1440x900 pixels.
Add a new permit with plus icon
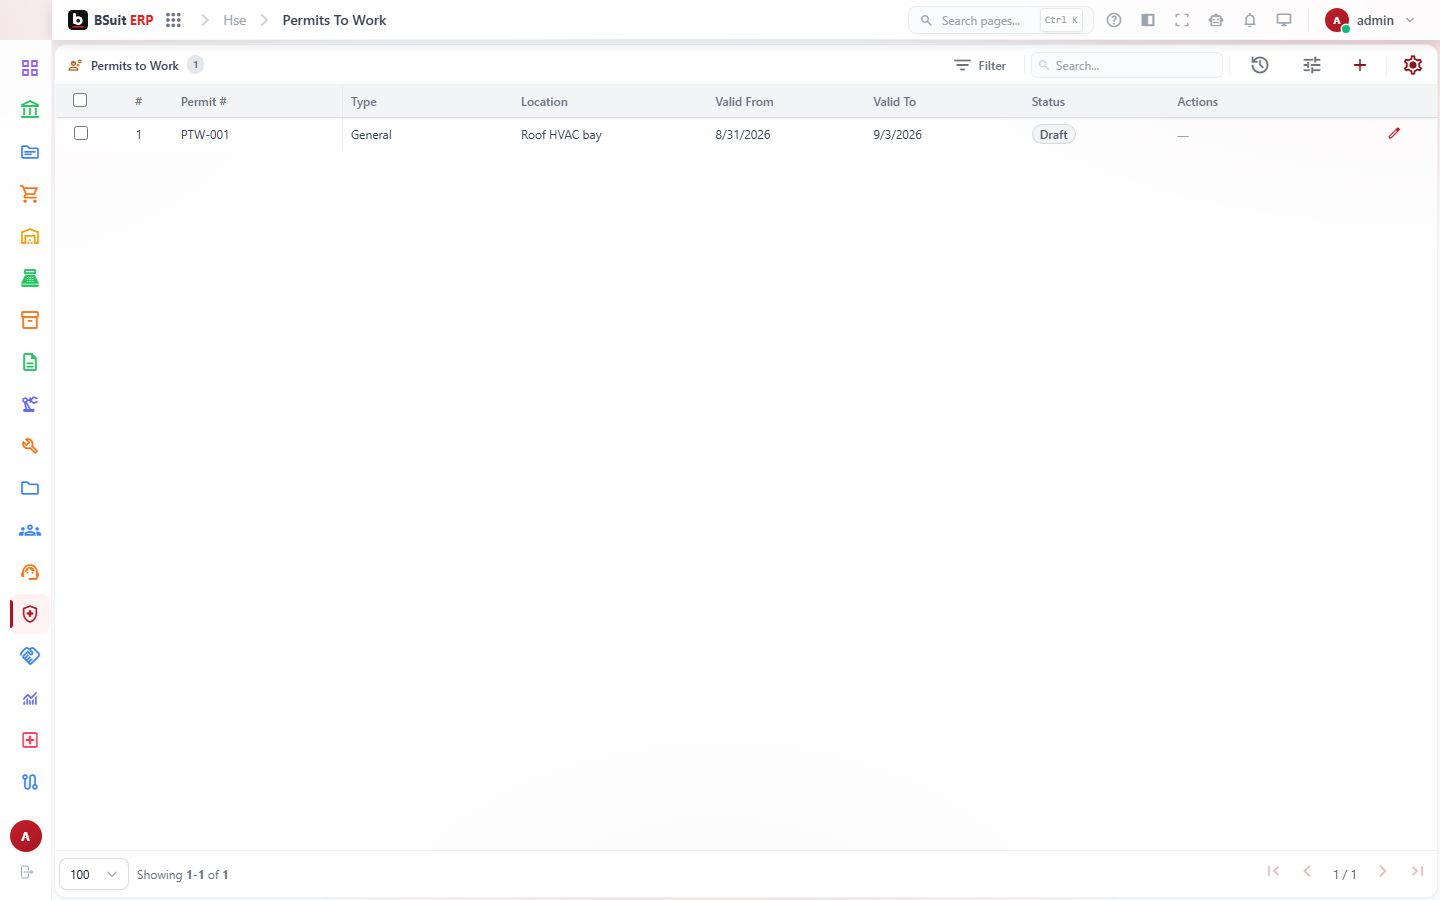[x=1360, y=65]
